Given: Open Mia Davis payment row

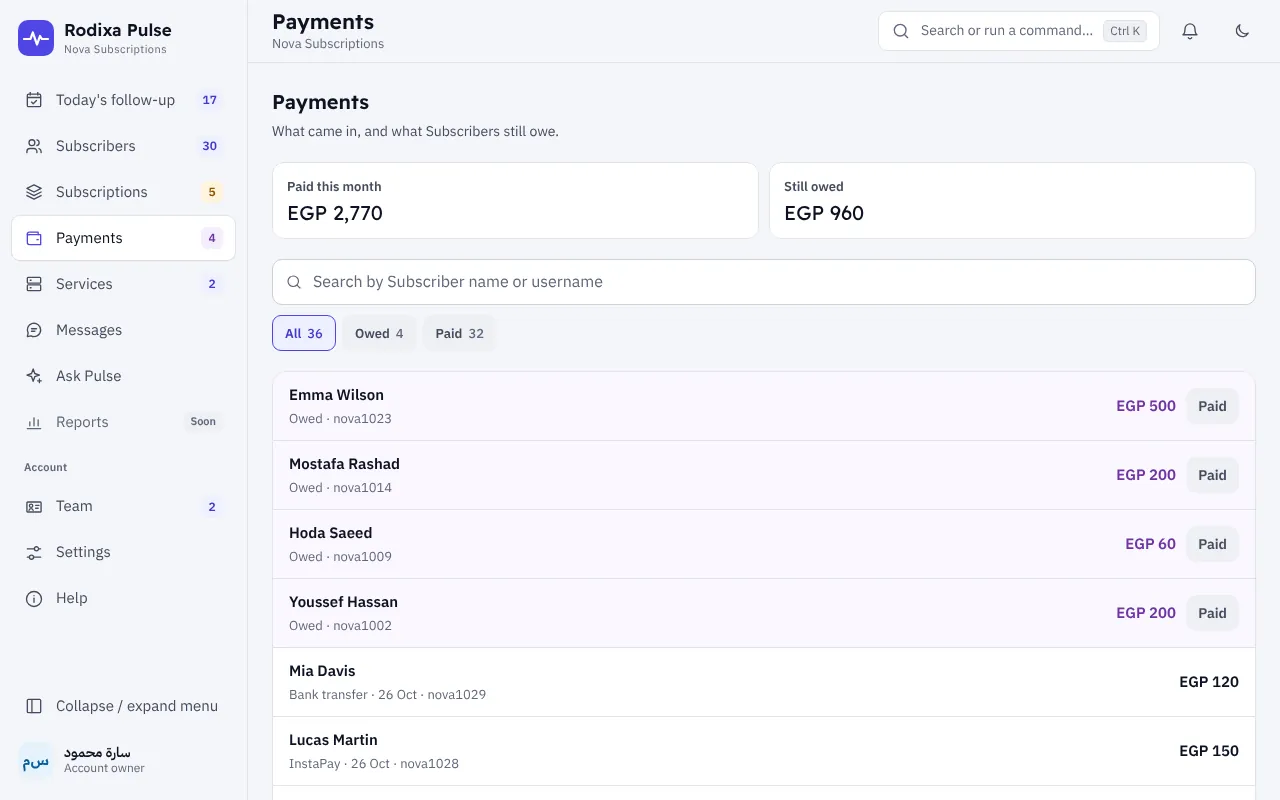Looking at the screenshot, I should 764,682.
